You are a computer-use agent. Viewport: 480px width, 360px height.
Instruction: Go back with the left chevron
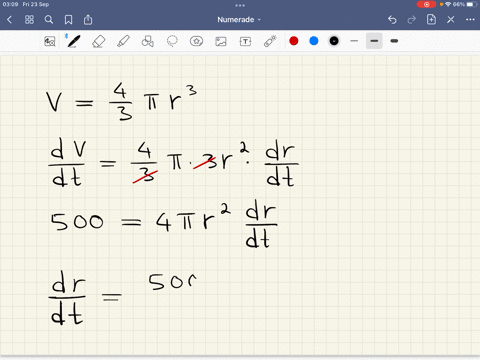[9, 20]
